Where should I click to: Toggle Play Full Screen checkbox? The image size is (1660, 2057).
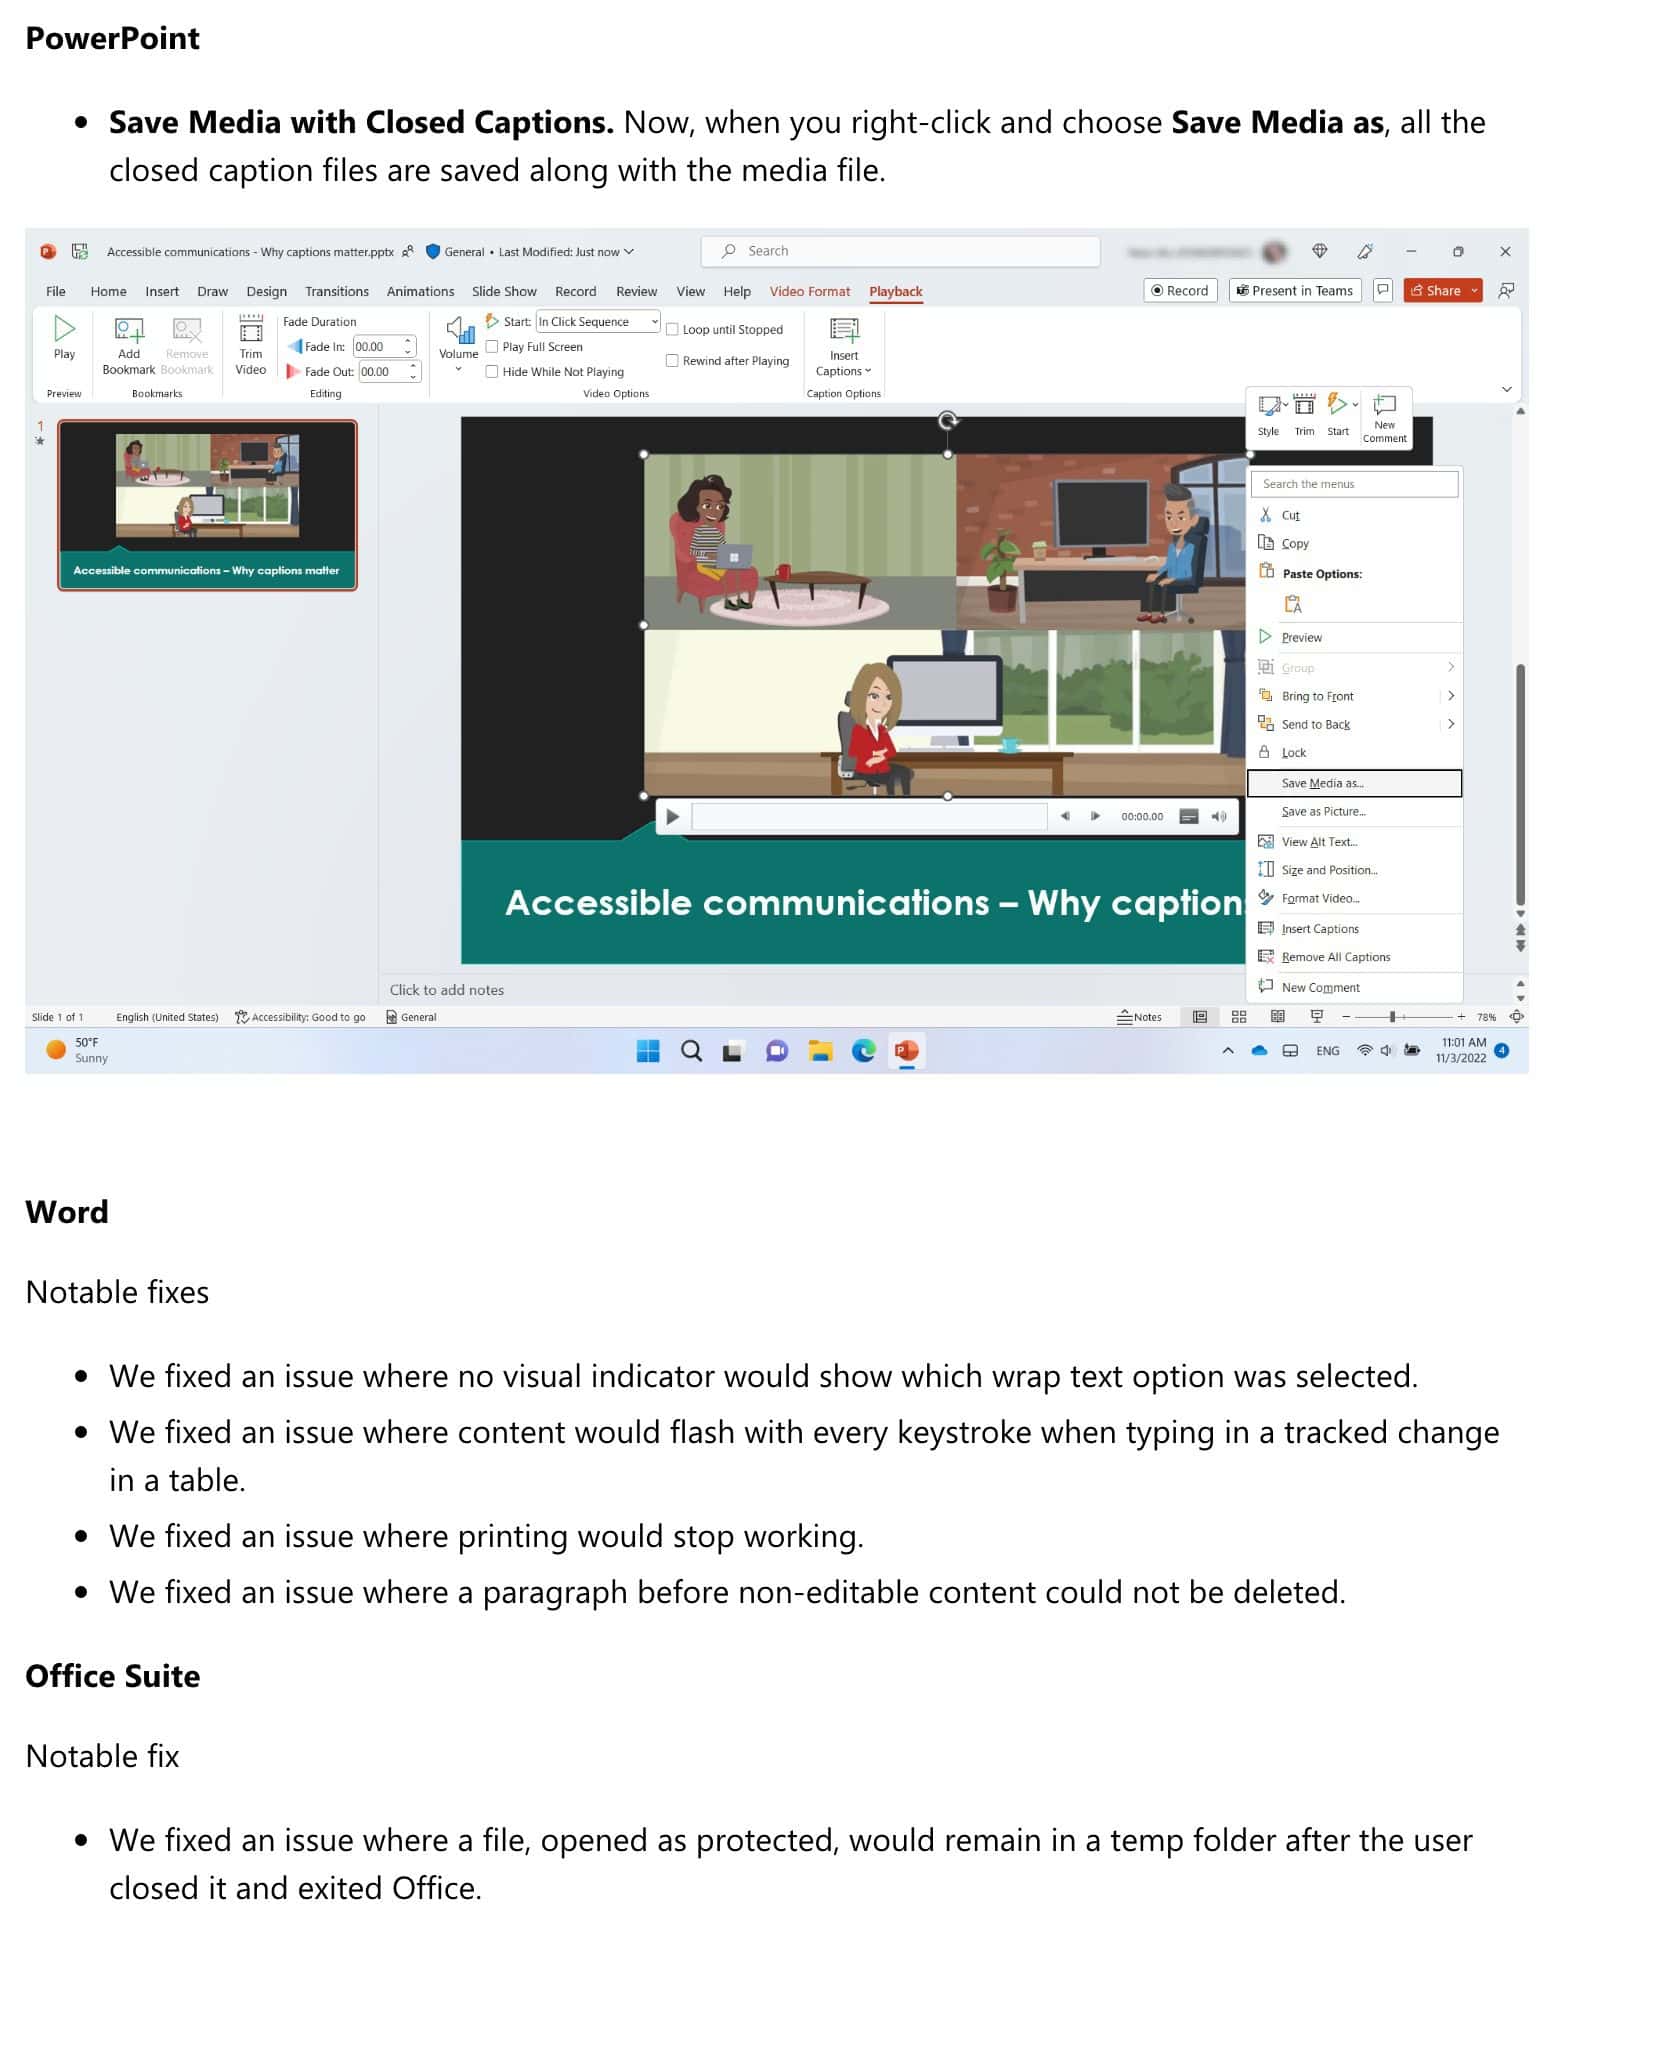pos(492,347)
